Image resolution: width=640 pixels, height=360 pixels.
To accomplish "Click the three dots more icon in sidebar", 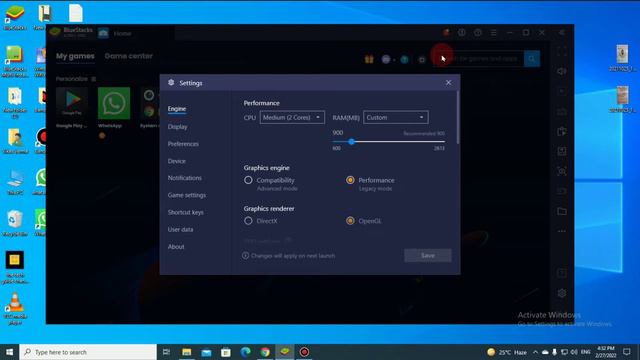I will click(562, 231).
